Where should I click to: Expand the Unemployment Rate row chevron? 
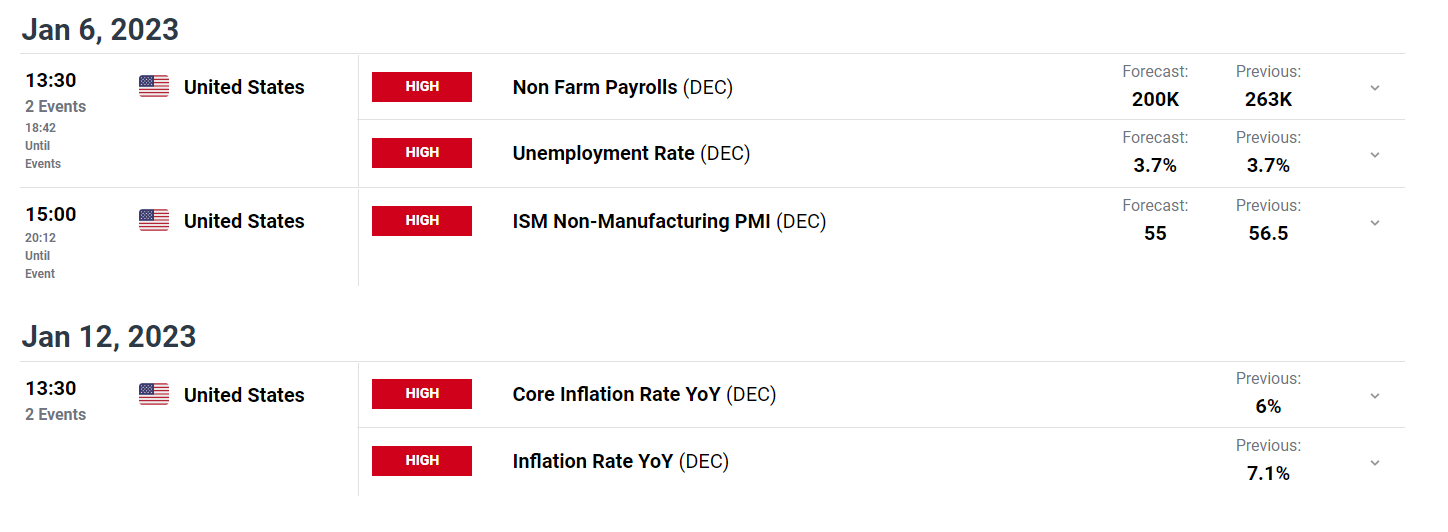tap(1375, 155)
